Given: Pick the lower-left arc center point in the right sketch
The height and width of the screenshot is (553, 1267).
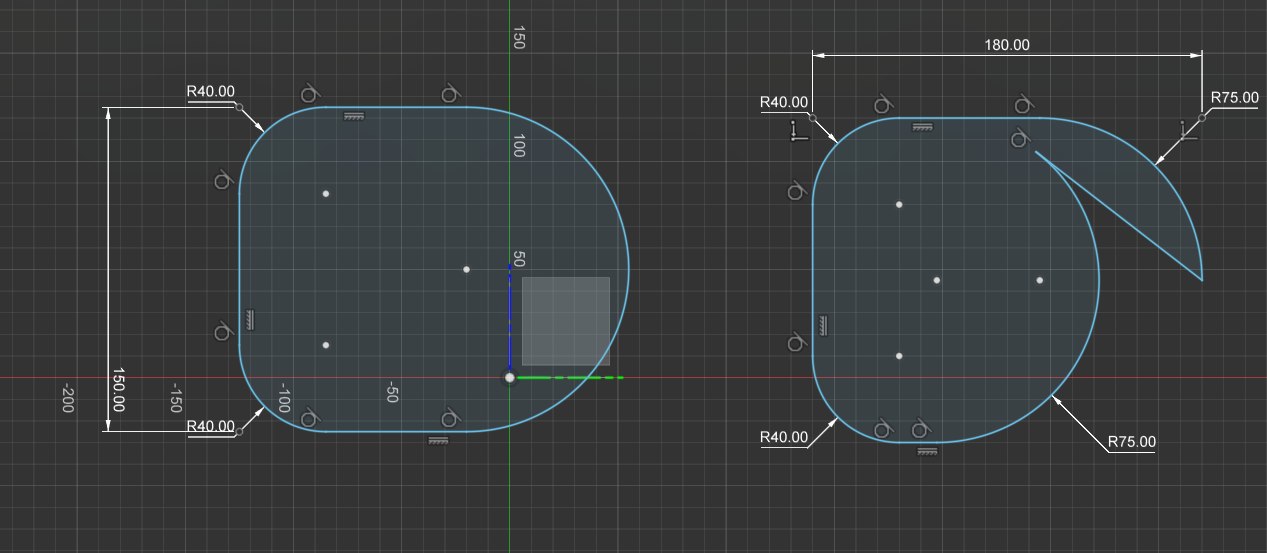Looking at the screenshot, I should [899, 356].
